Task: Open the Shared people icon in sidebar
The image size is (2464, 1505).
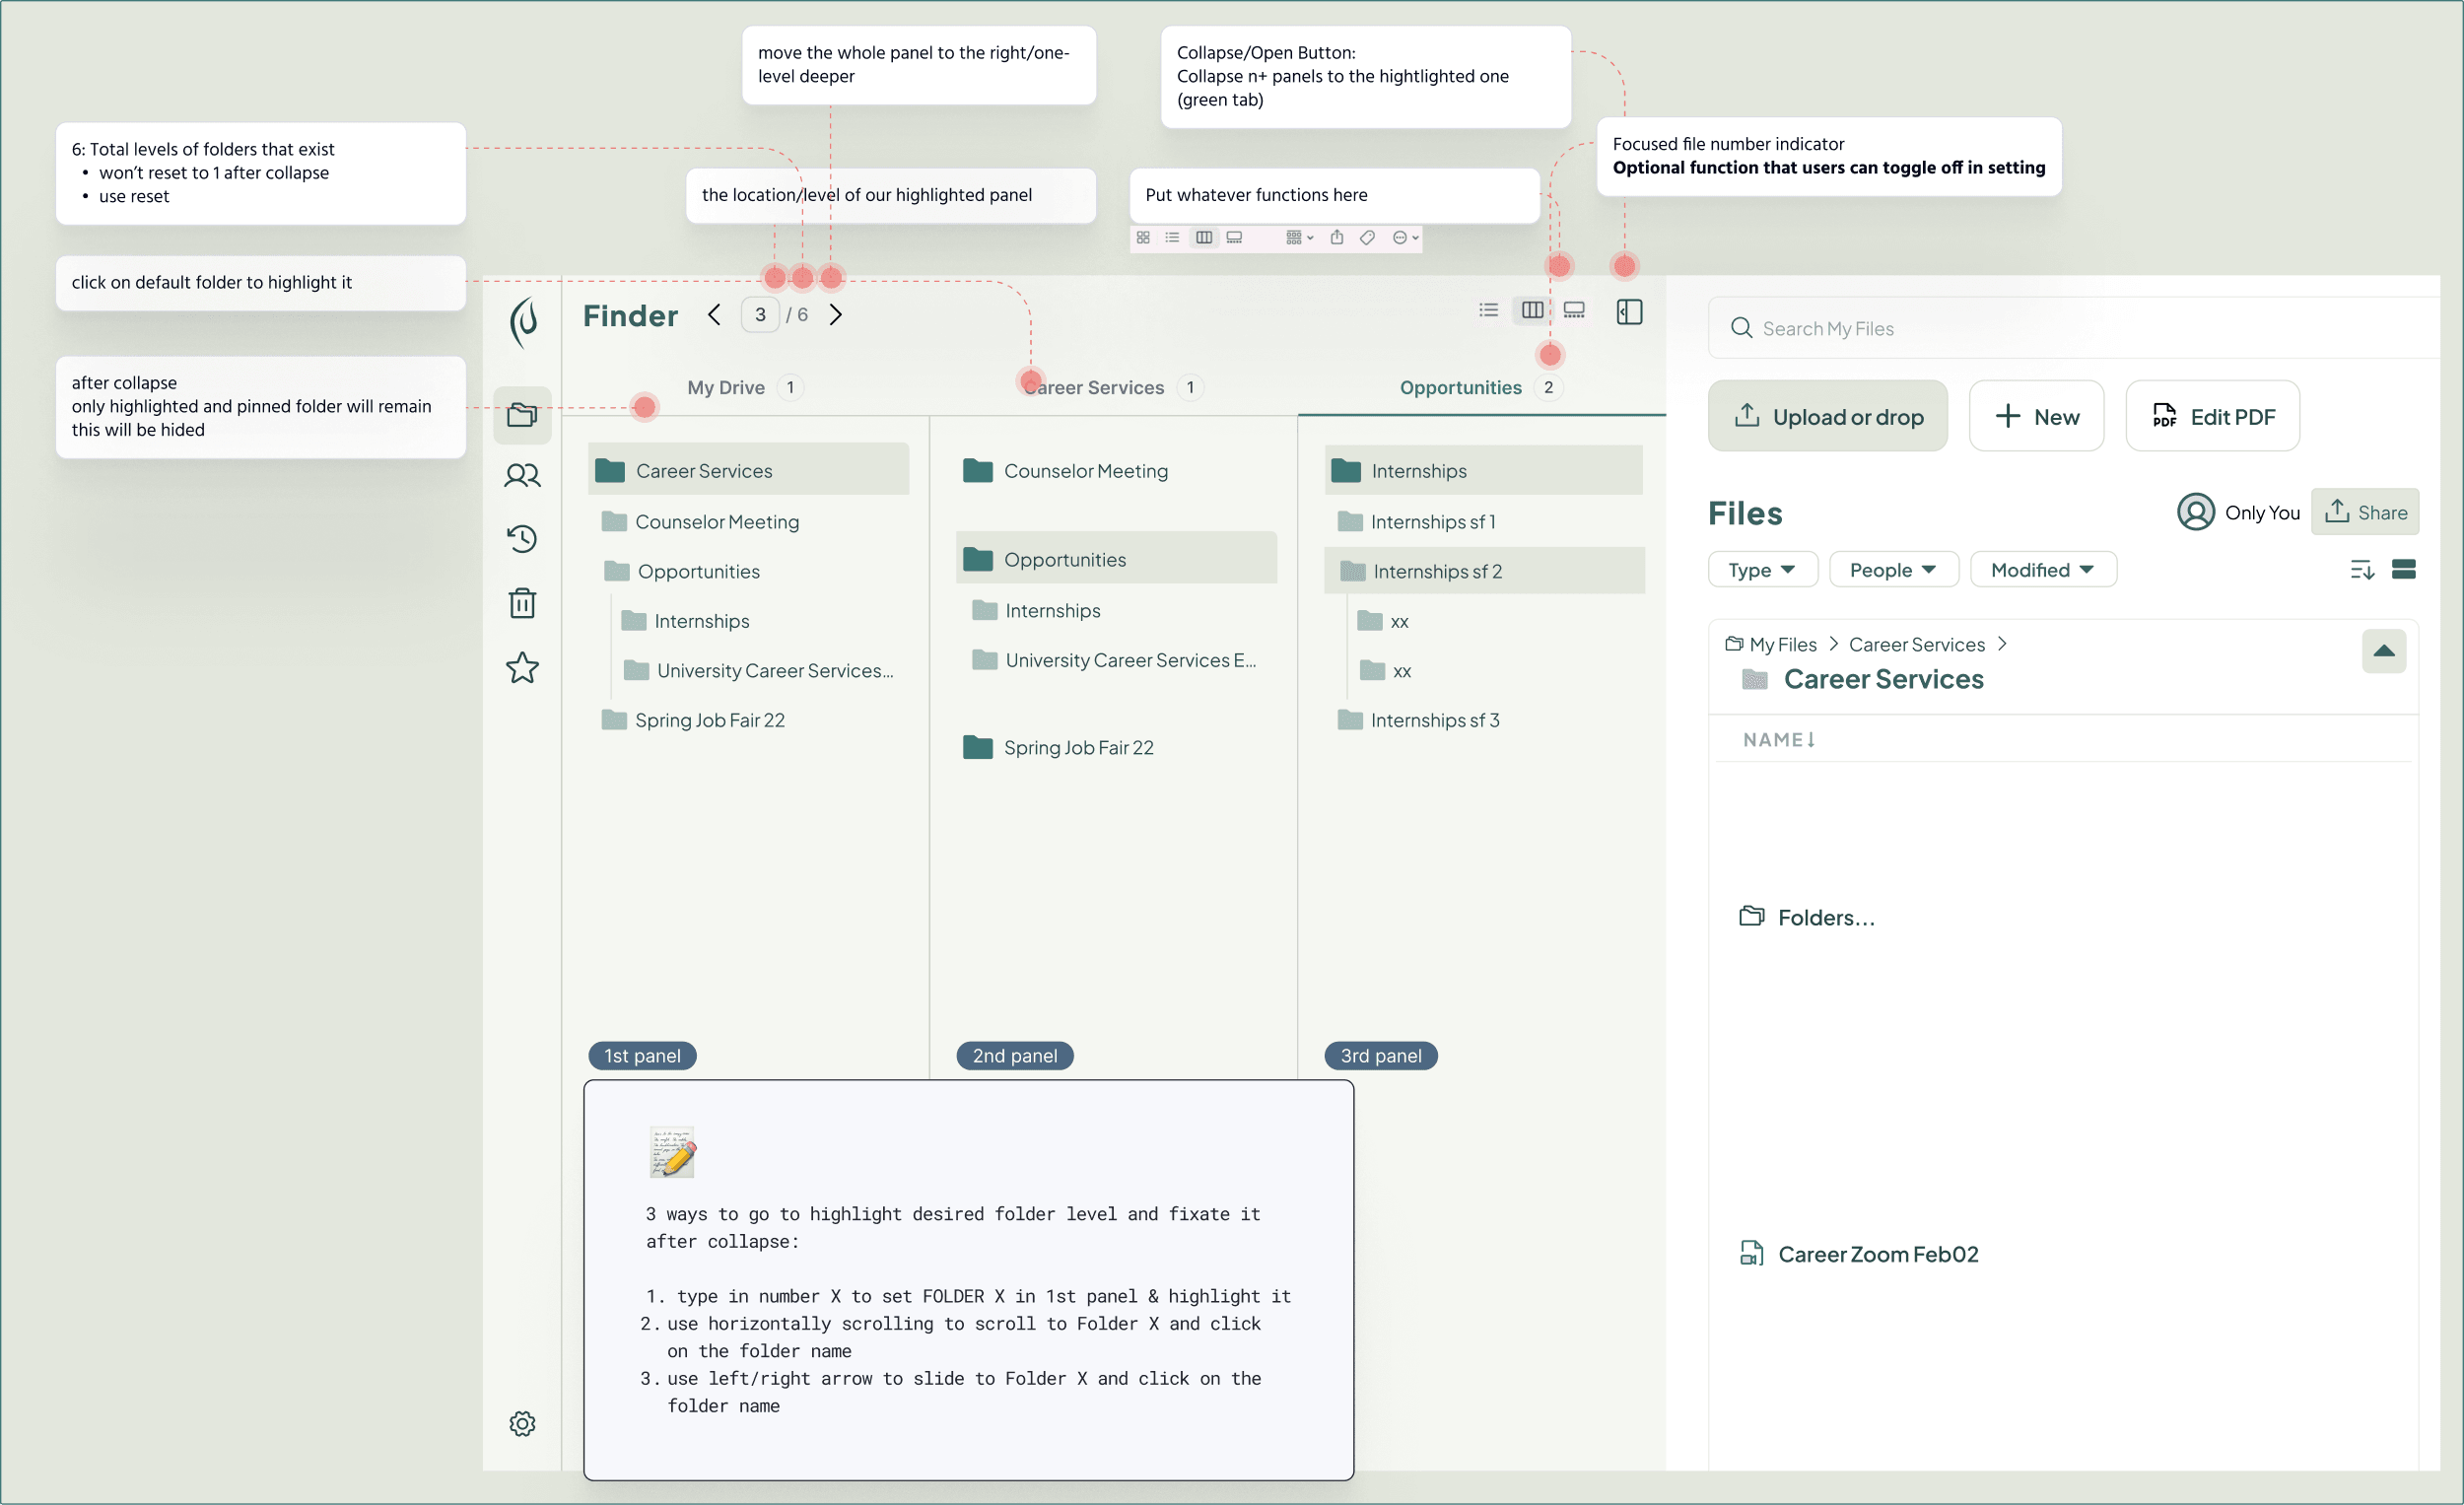Action: (x=522, y=475)
